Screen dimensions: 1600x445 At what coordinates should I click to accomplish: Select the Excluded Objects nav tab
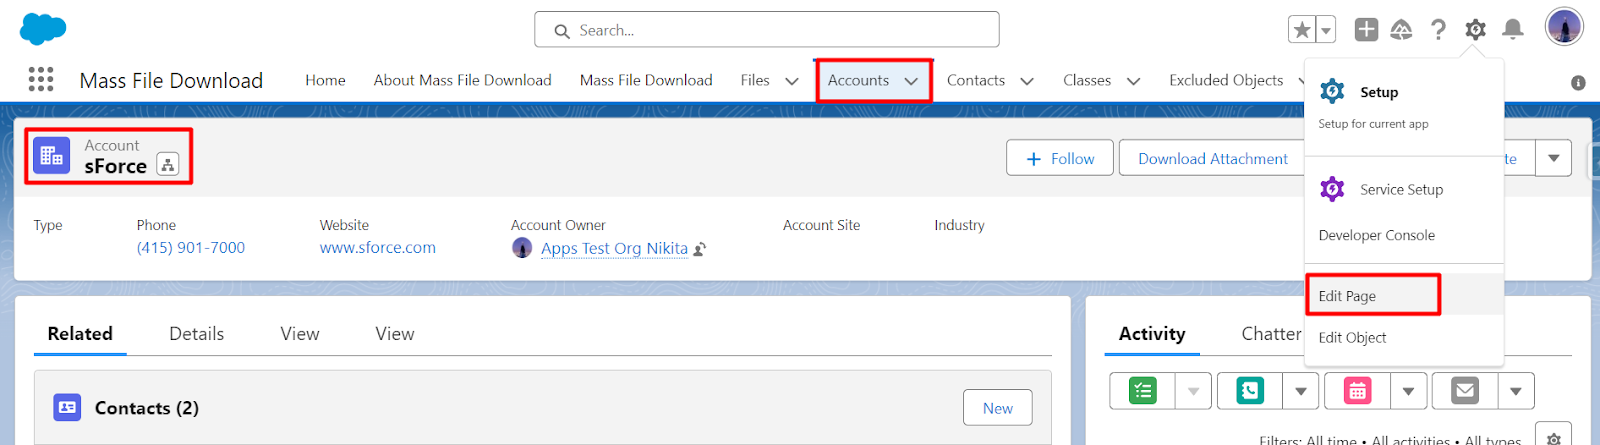(1226, 80)
